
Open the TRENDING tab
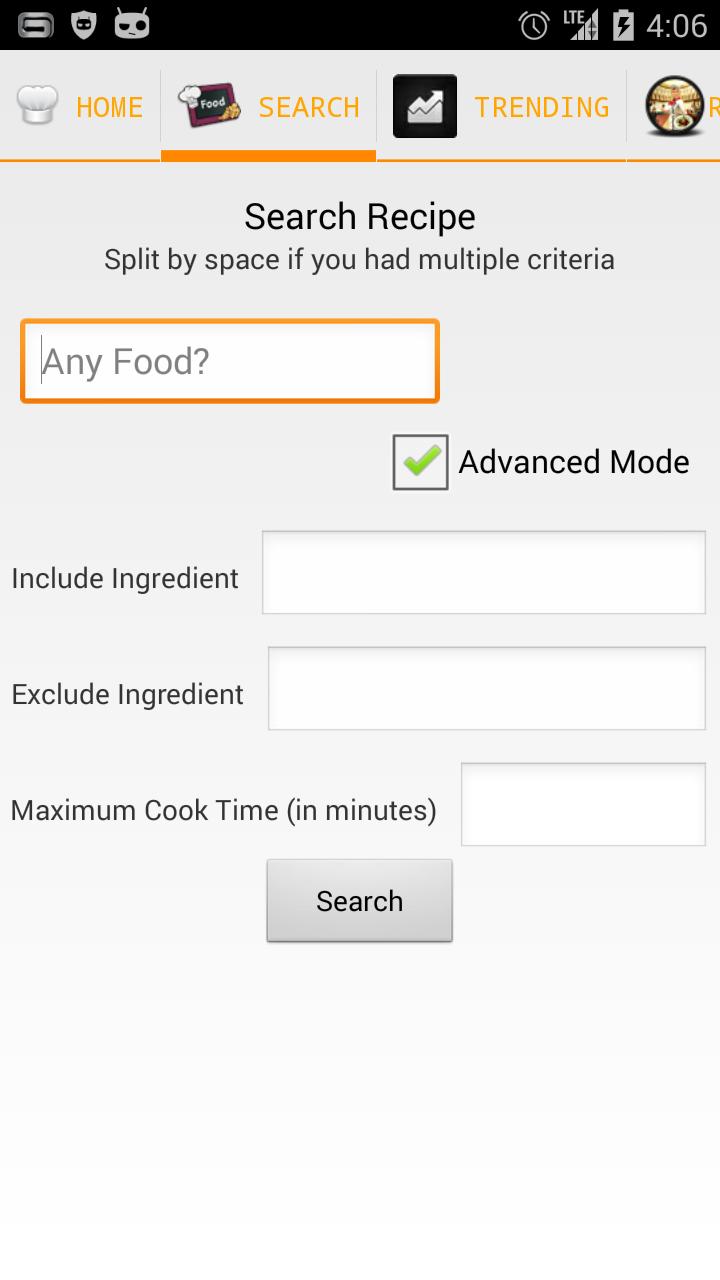click(541, 105)
